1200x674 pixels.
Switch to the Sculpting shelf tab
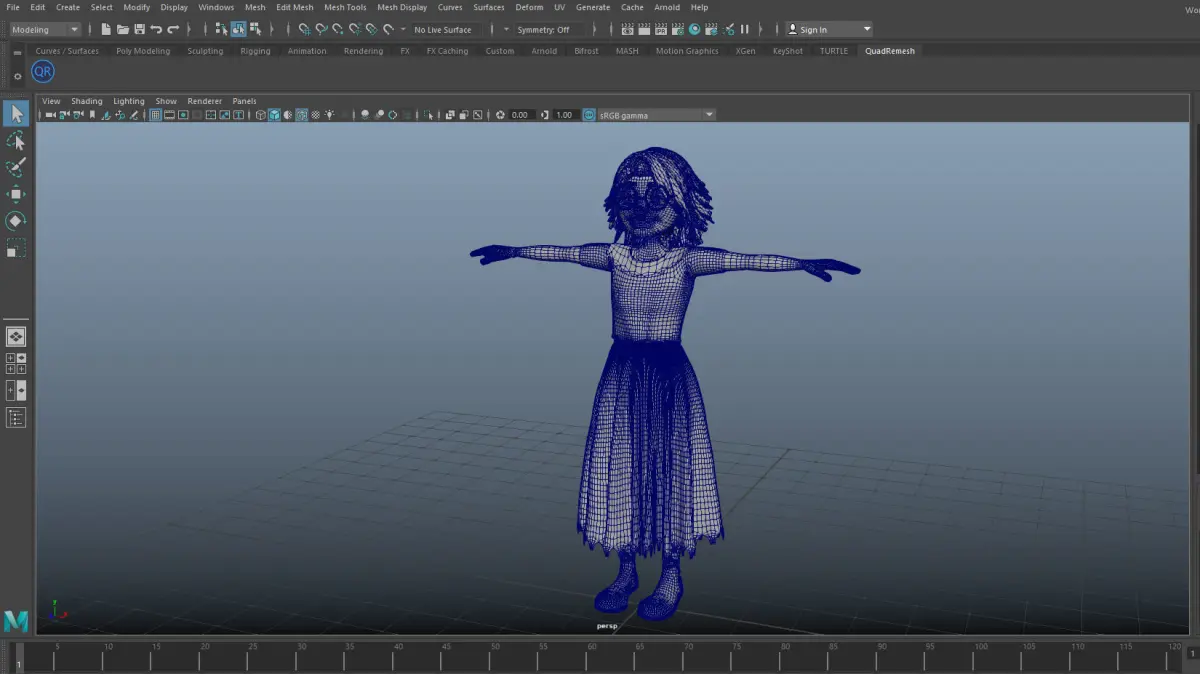(205, 51)
